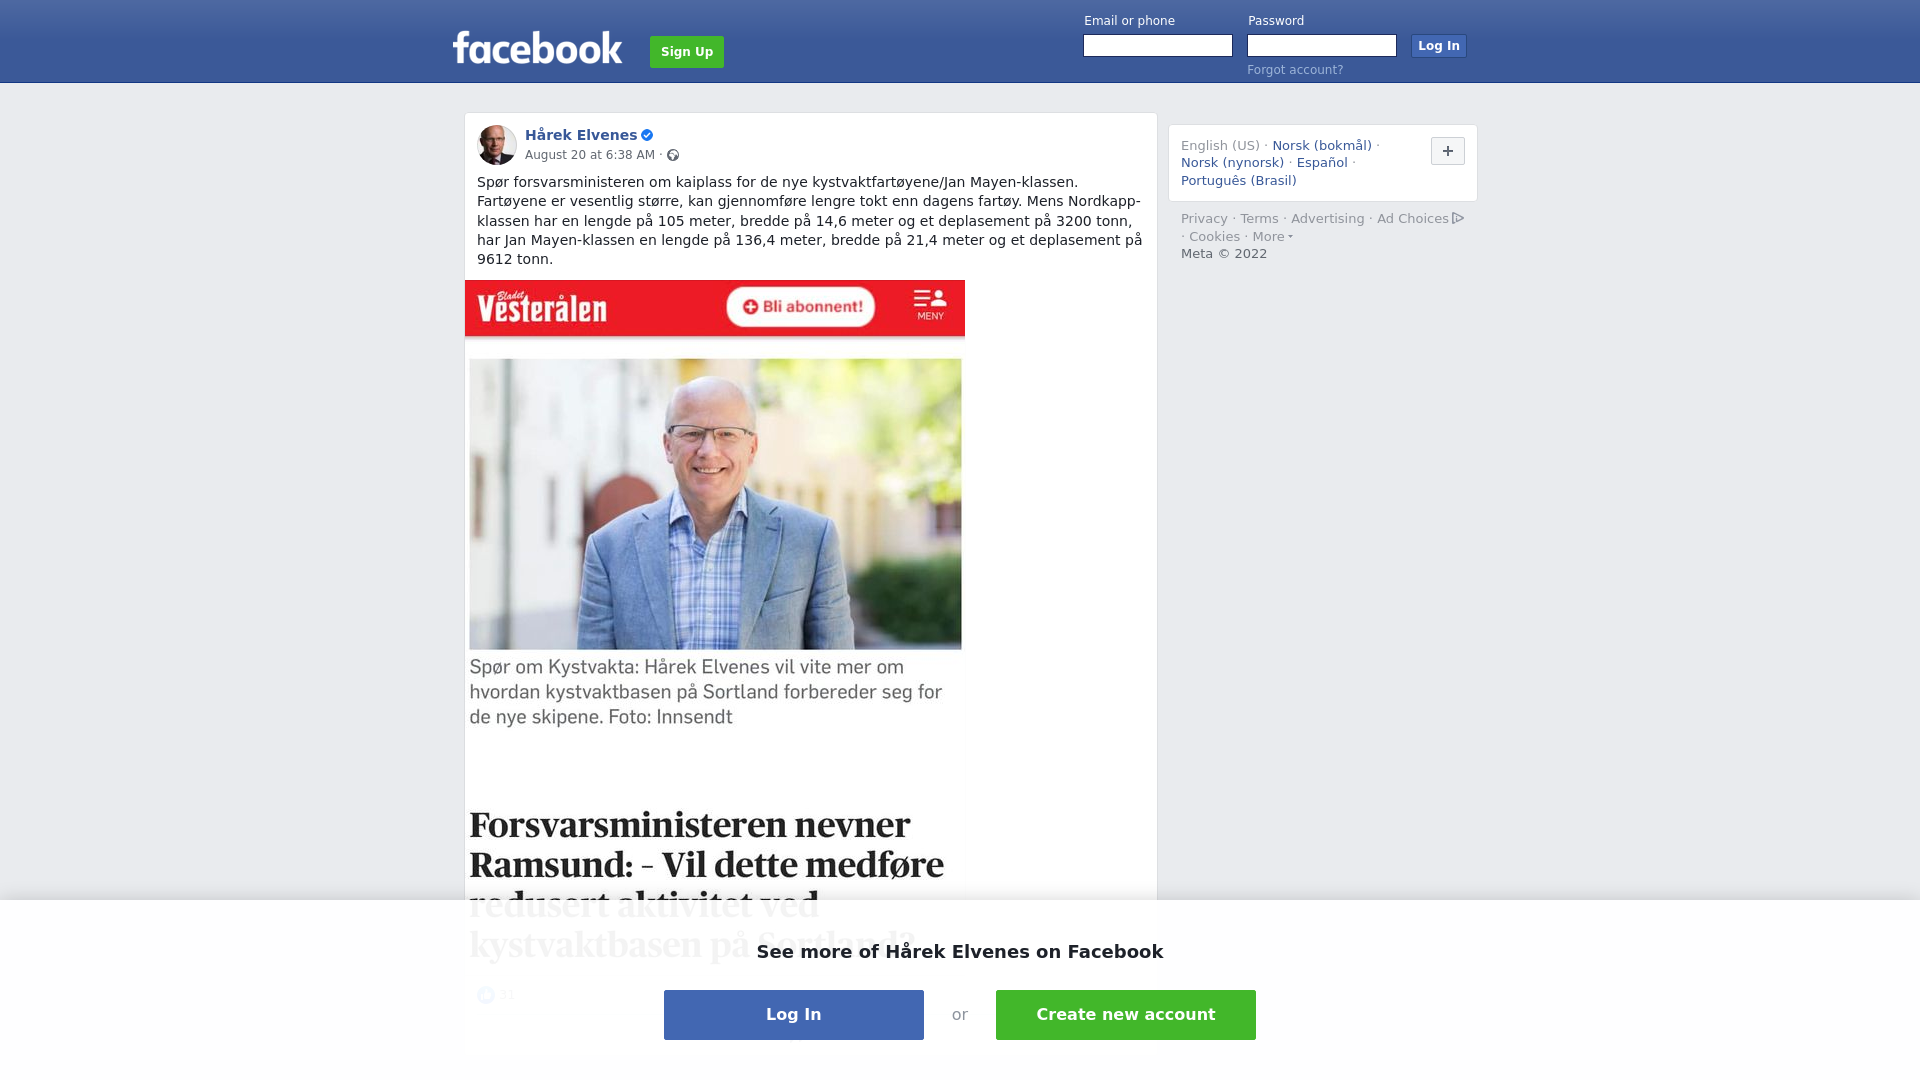The height and width of the screenshot is (1080, 1920).
Task: Click the Ad Choices triangle icon
Action: (x=1458, y=218)
